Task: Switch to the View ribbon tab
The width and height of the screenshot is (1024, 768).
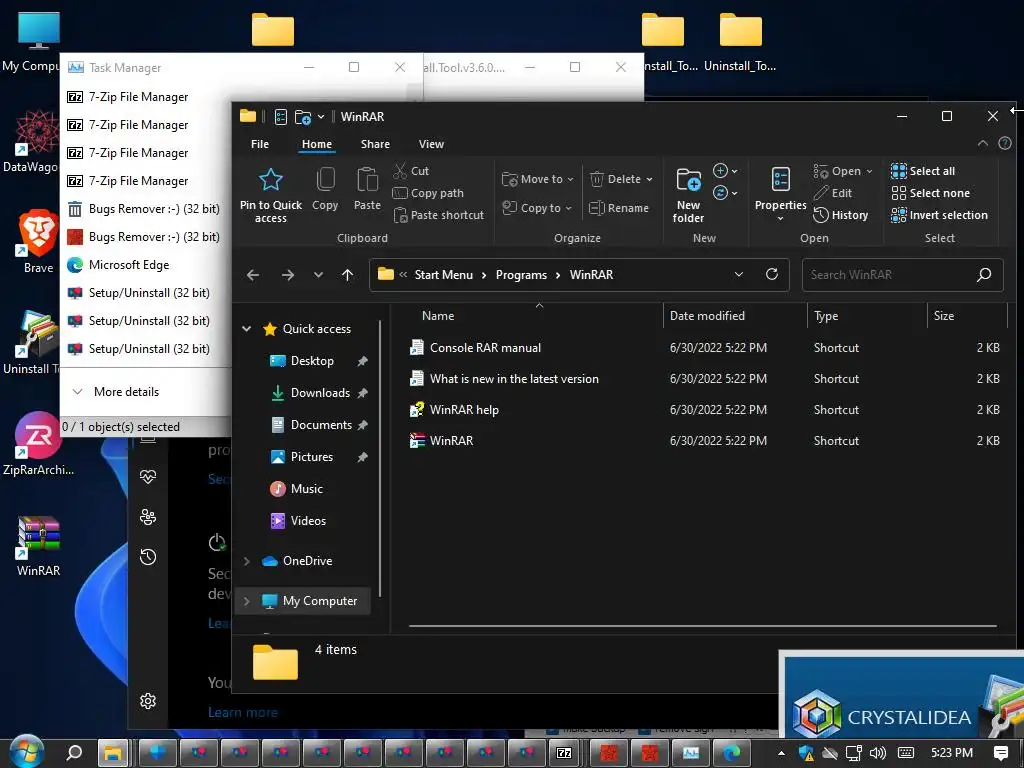Action: coord(431,144)
